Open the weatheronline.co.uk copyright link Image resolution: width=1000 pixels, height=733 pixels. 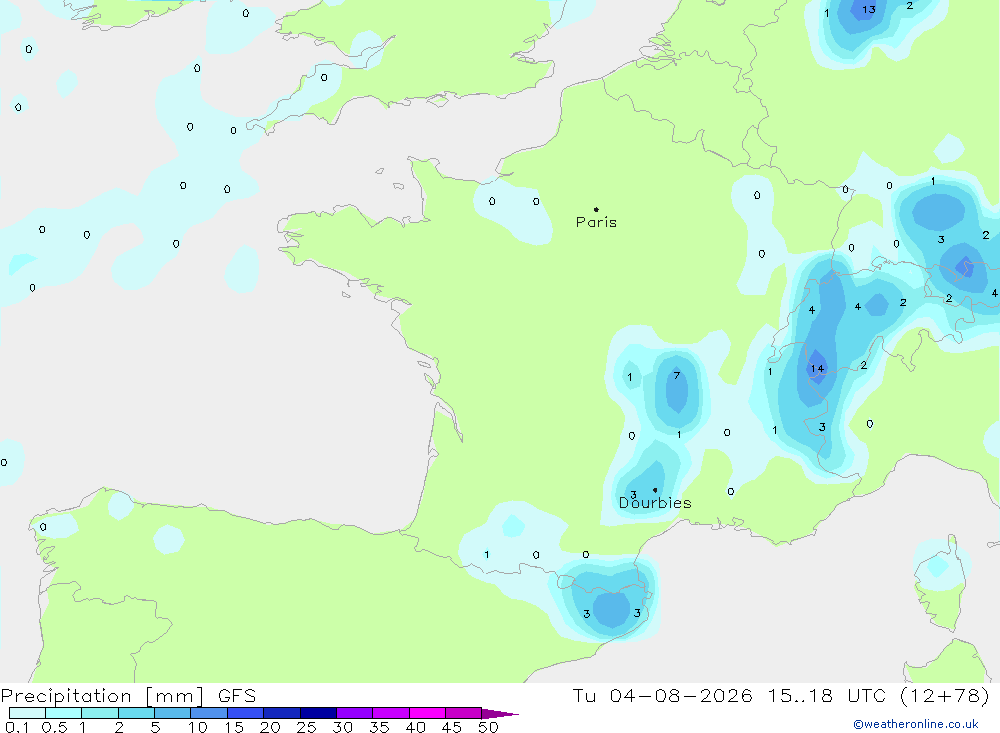click(x=915, y=724)
